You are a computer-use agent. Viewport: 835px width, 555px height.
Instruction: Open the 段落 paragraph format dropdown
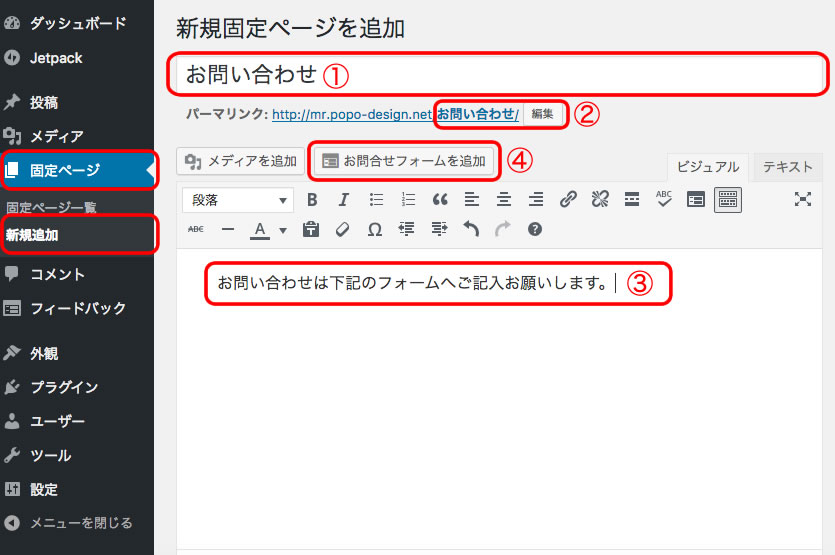[x=237, y=199]
